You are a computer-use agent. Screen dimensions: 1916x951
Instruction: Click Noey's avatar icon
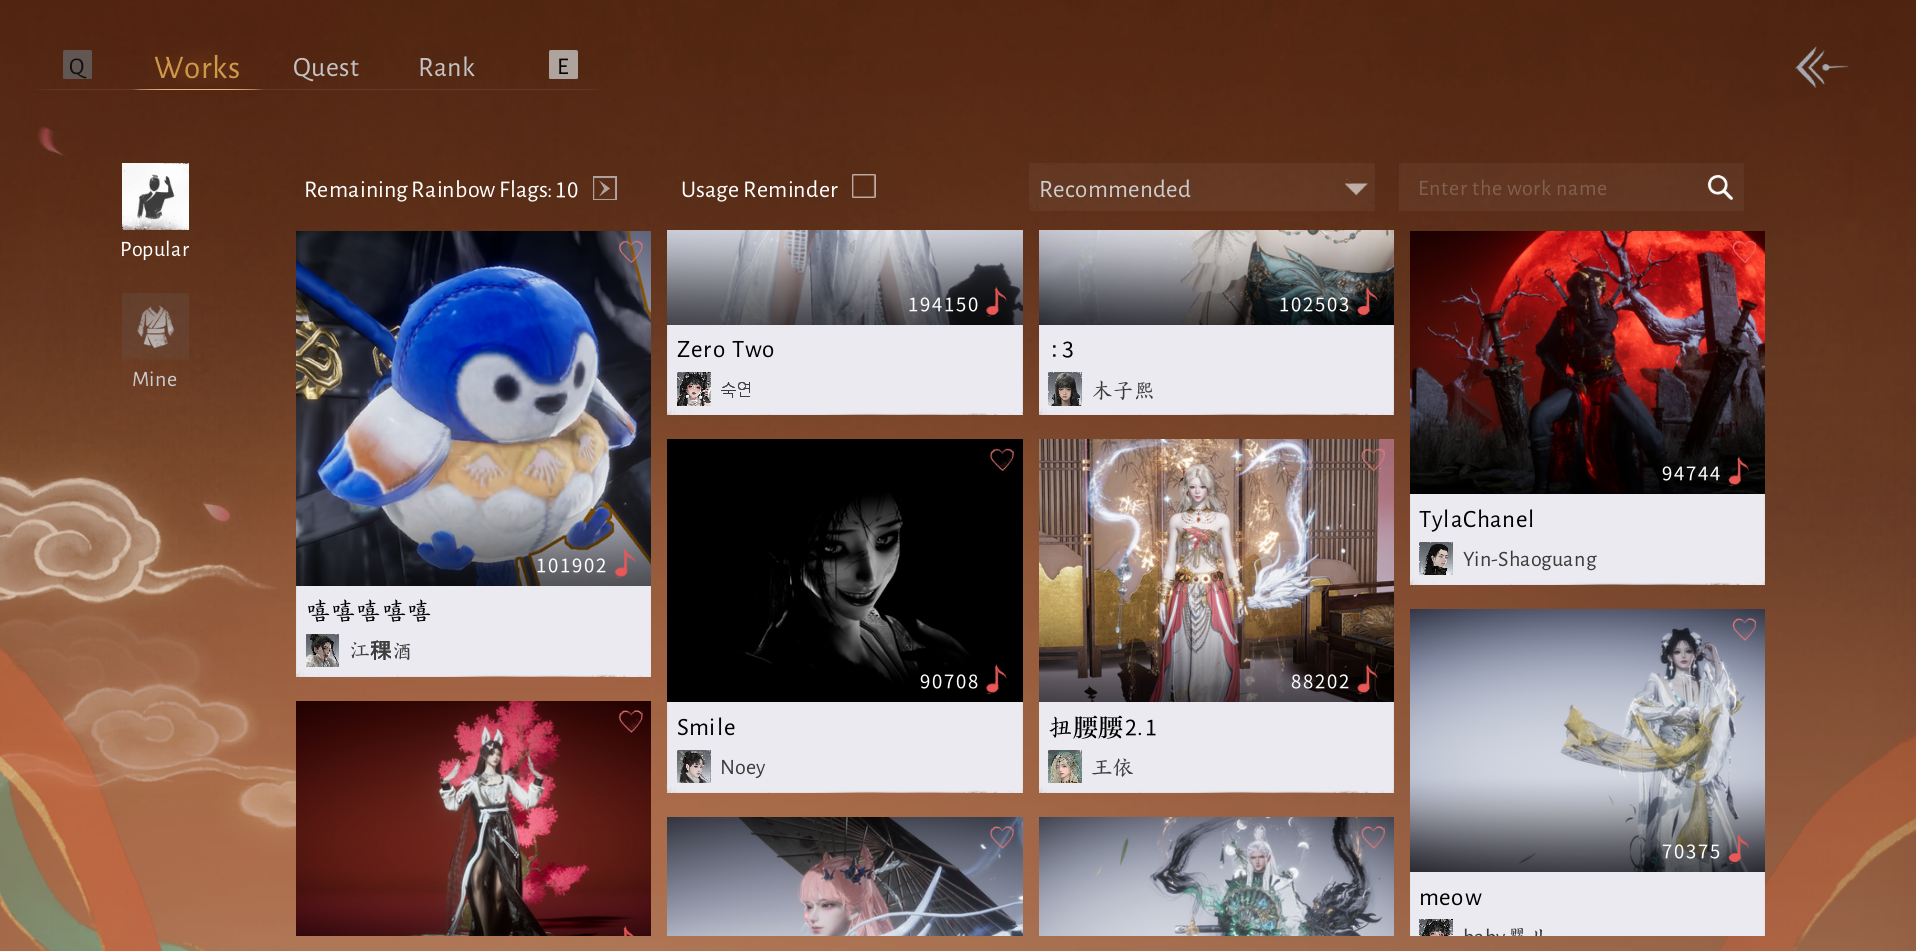point(694,767)
